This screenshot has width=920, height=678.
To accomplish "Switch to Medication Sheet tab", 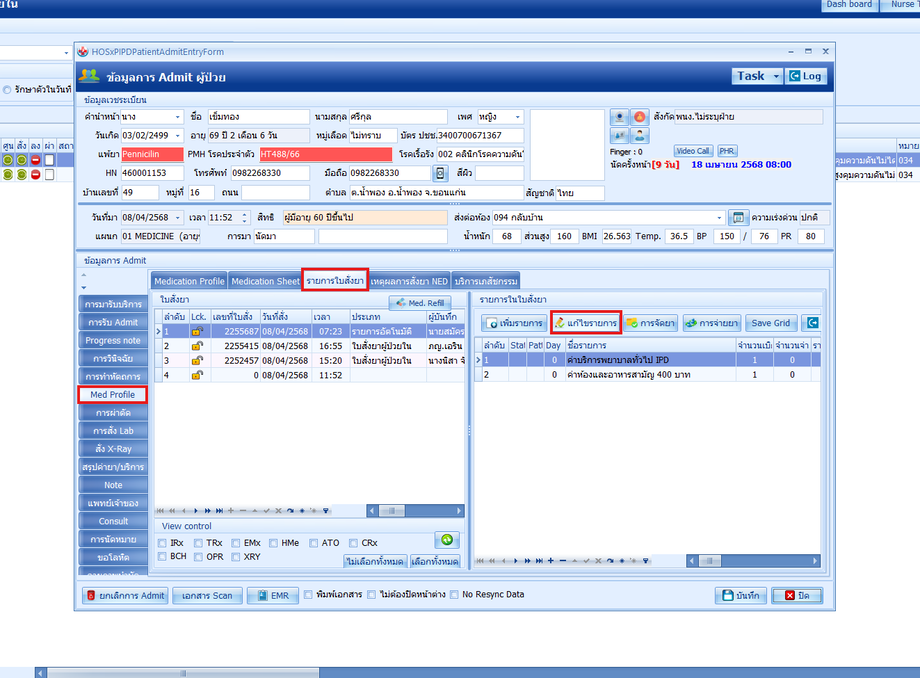I will (265, 282).
